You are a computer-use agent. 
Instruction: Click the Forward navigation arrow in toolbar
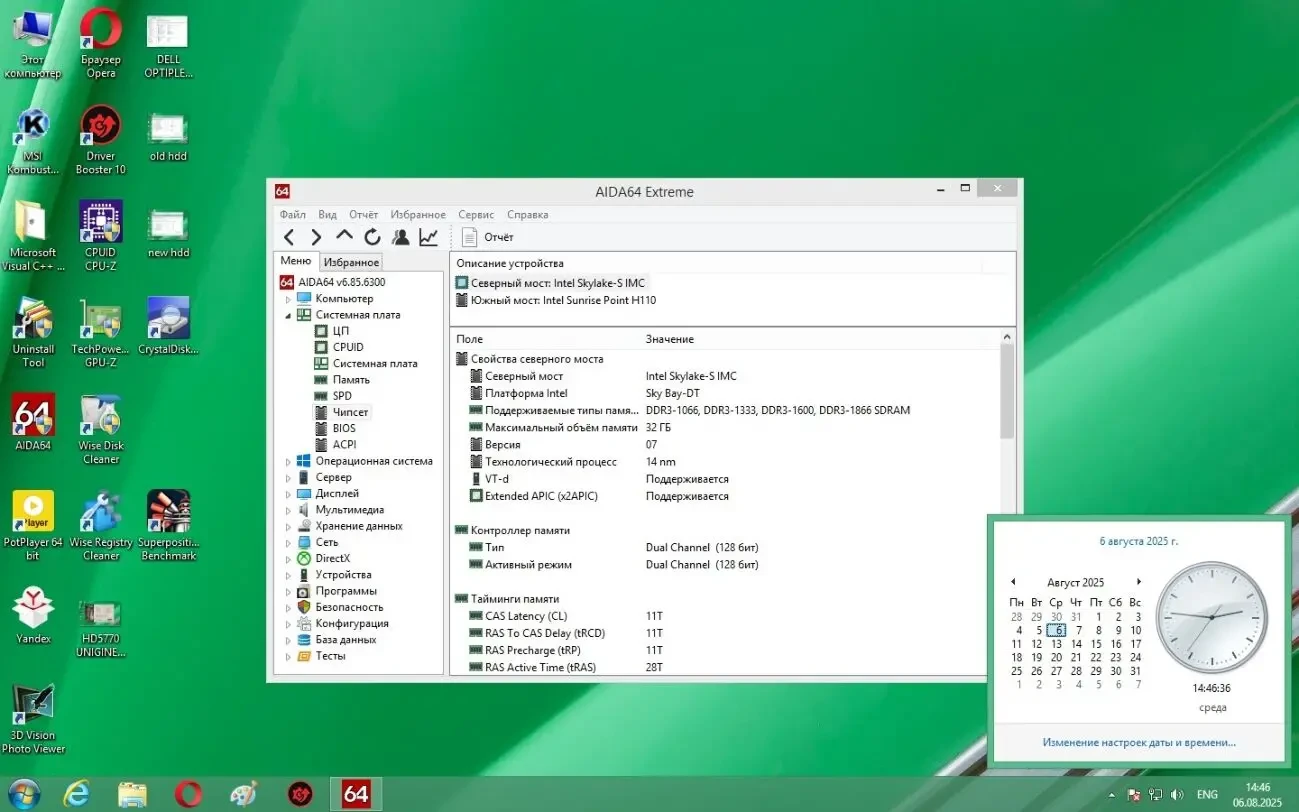click(316, 237)
